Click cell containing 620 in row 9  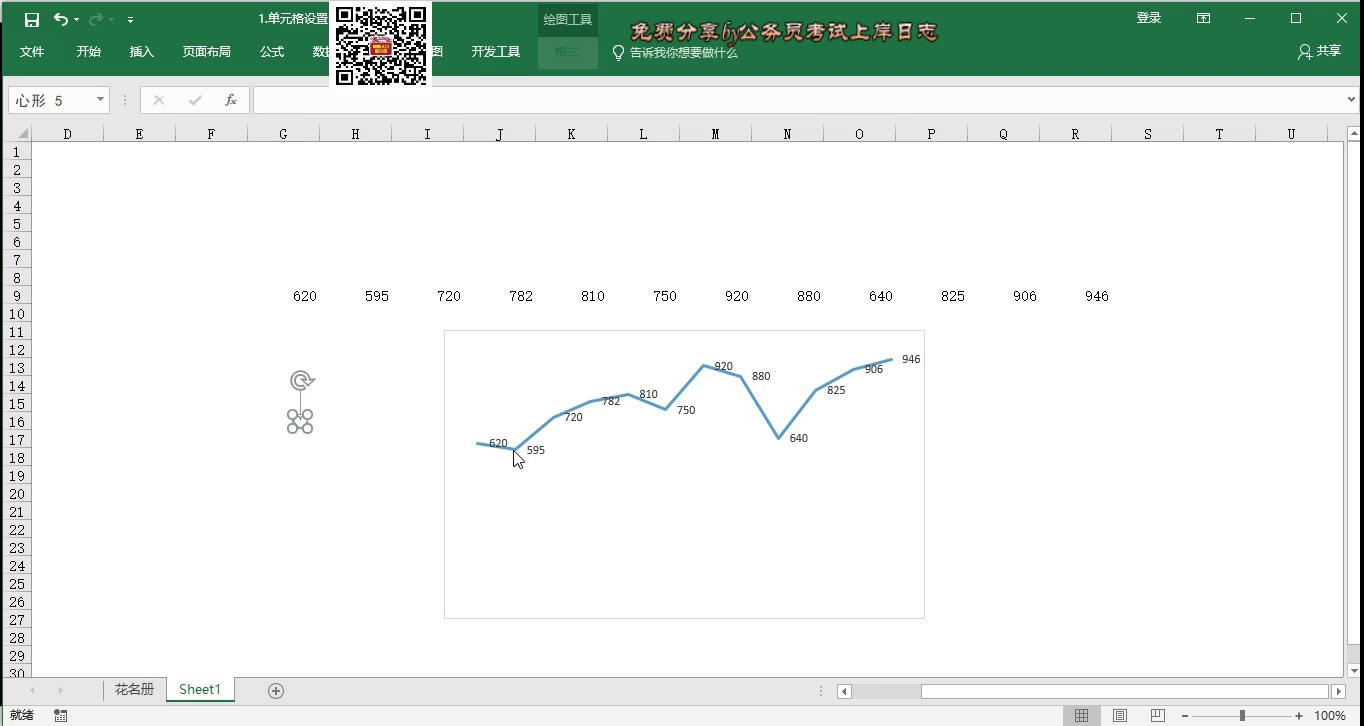coord(283,296)
